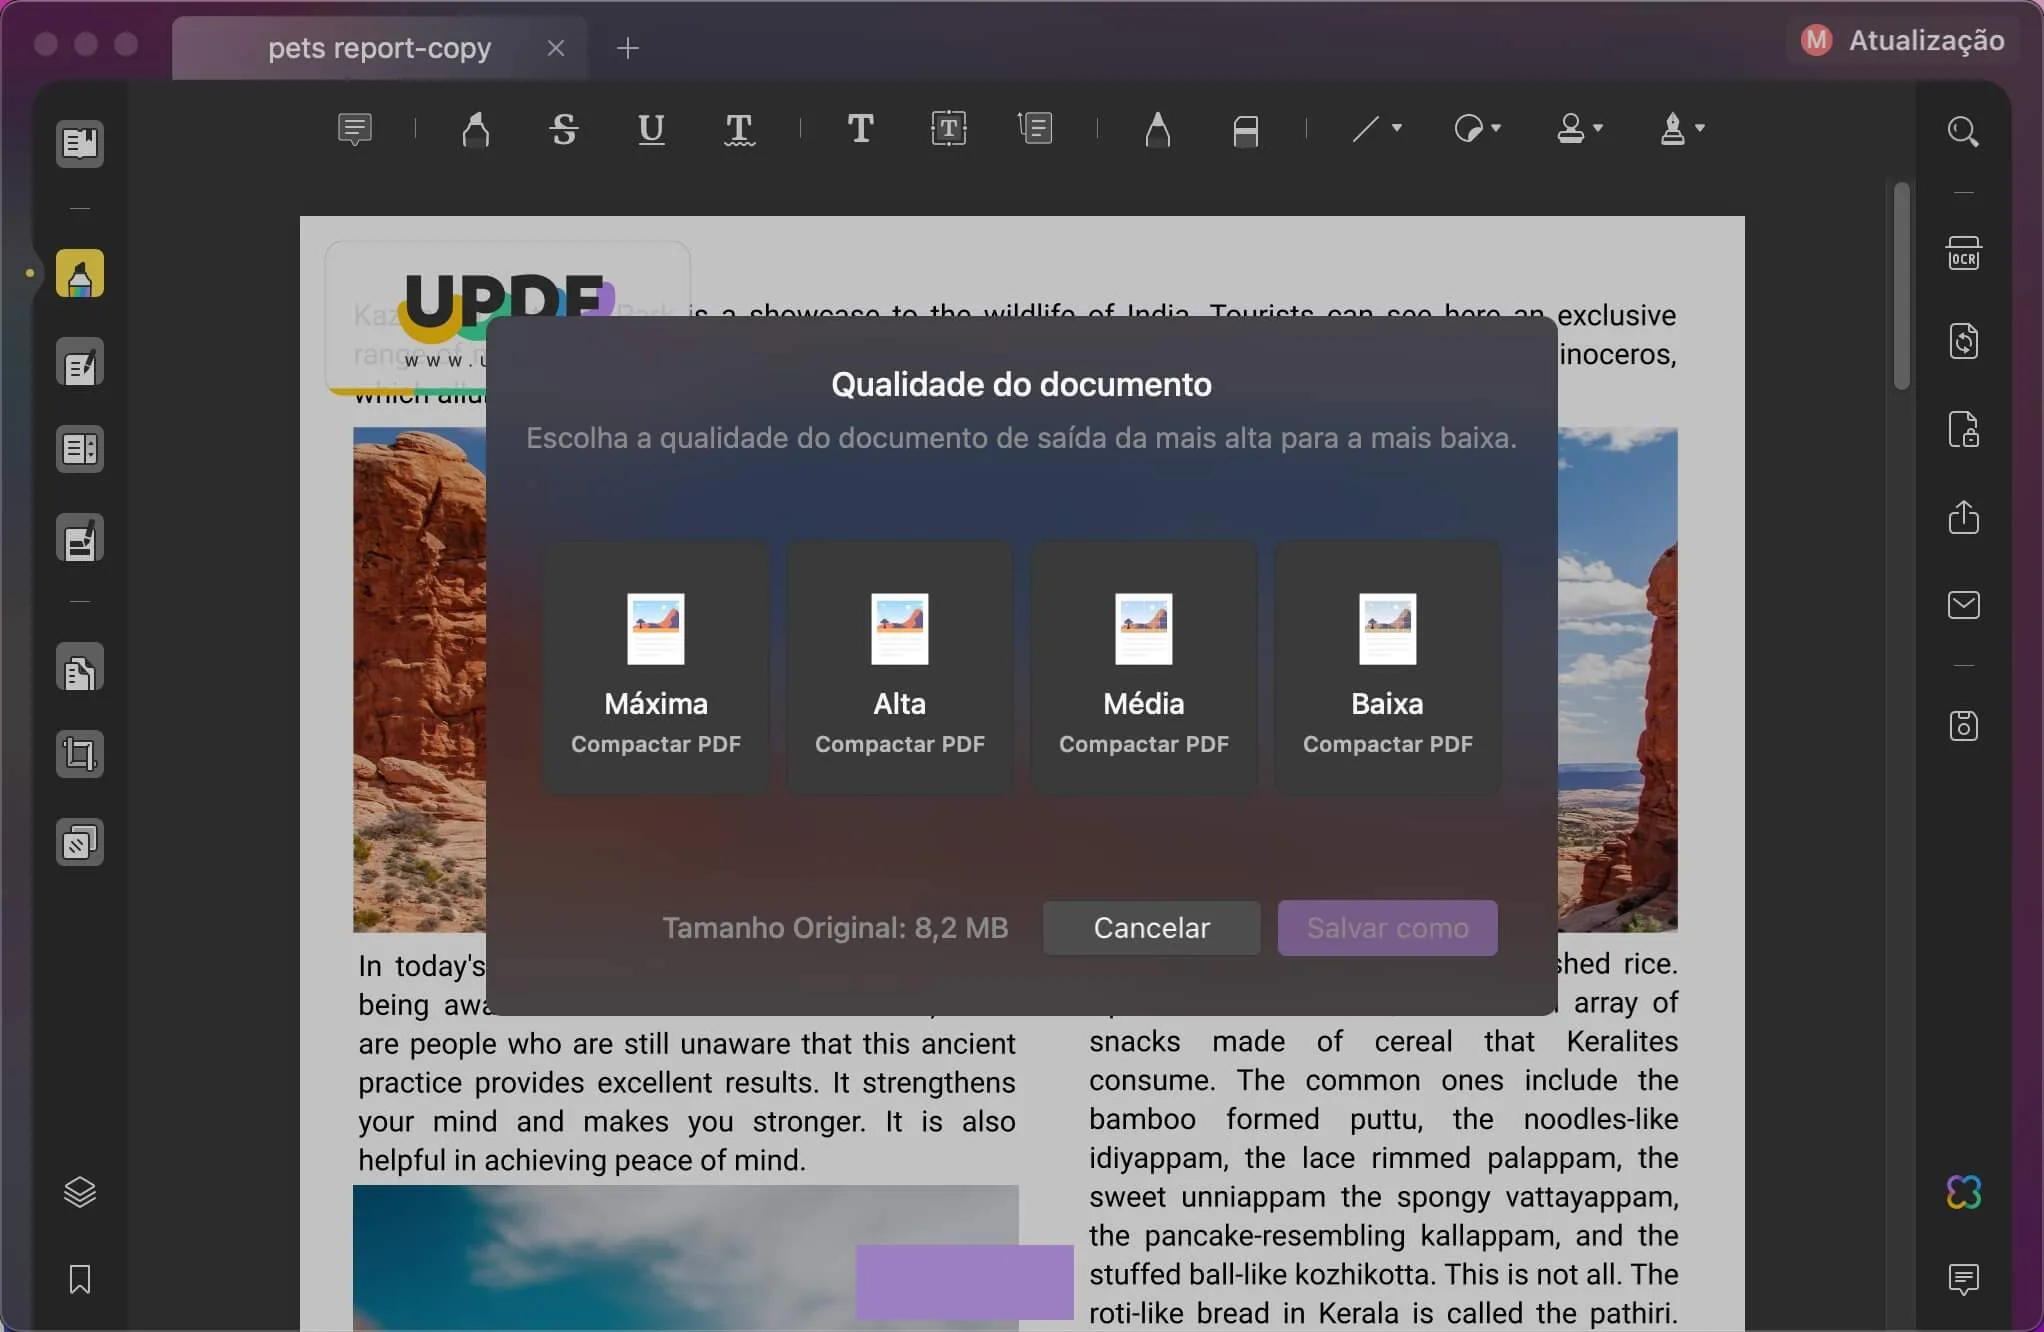
Task: Select the Média compression quality
Action: tap(1143, 665)
